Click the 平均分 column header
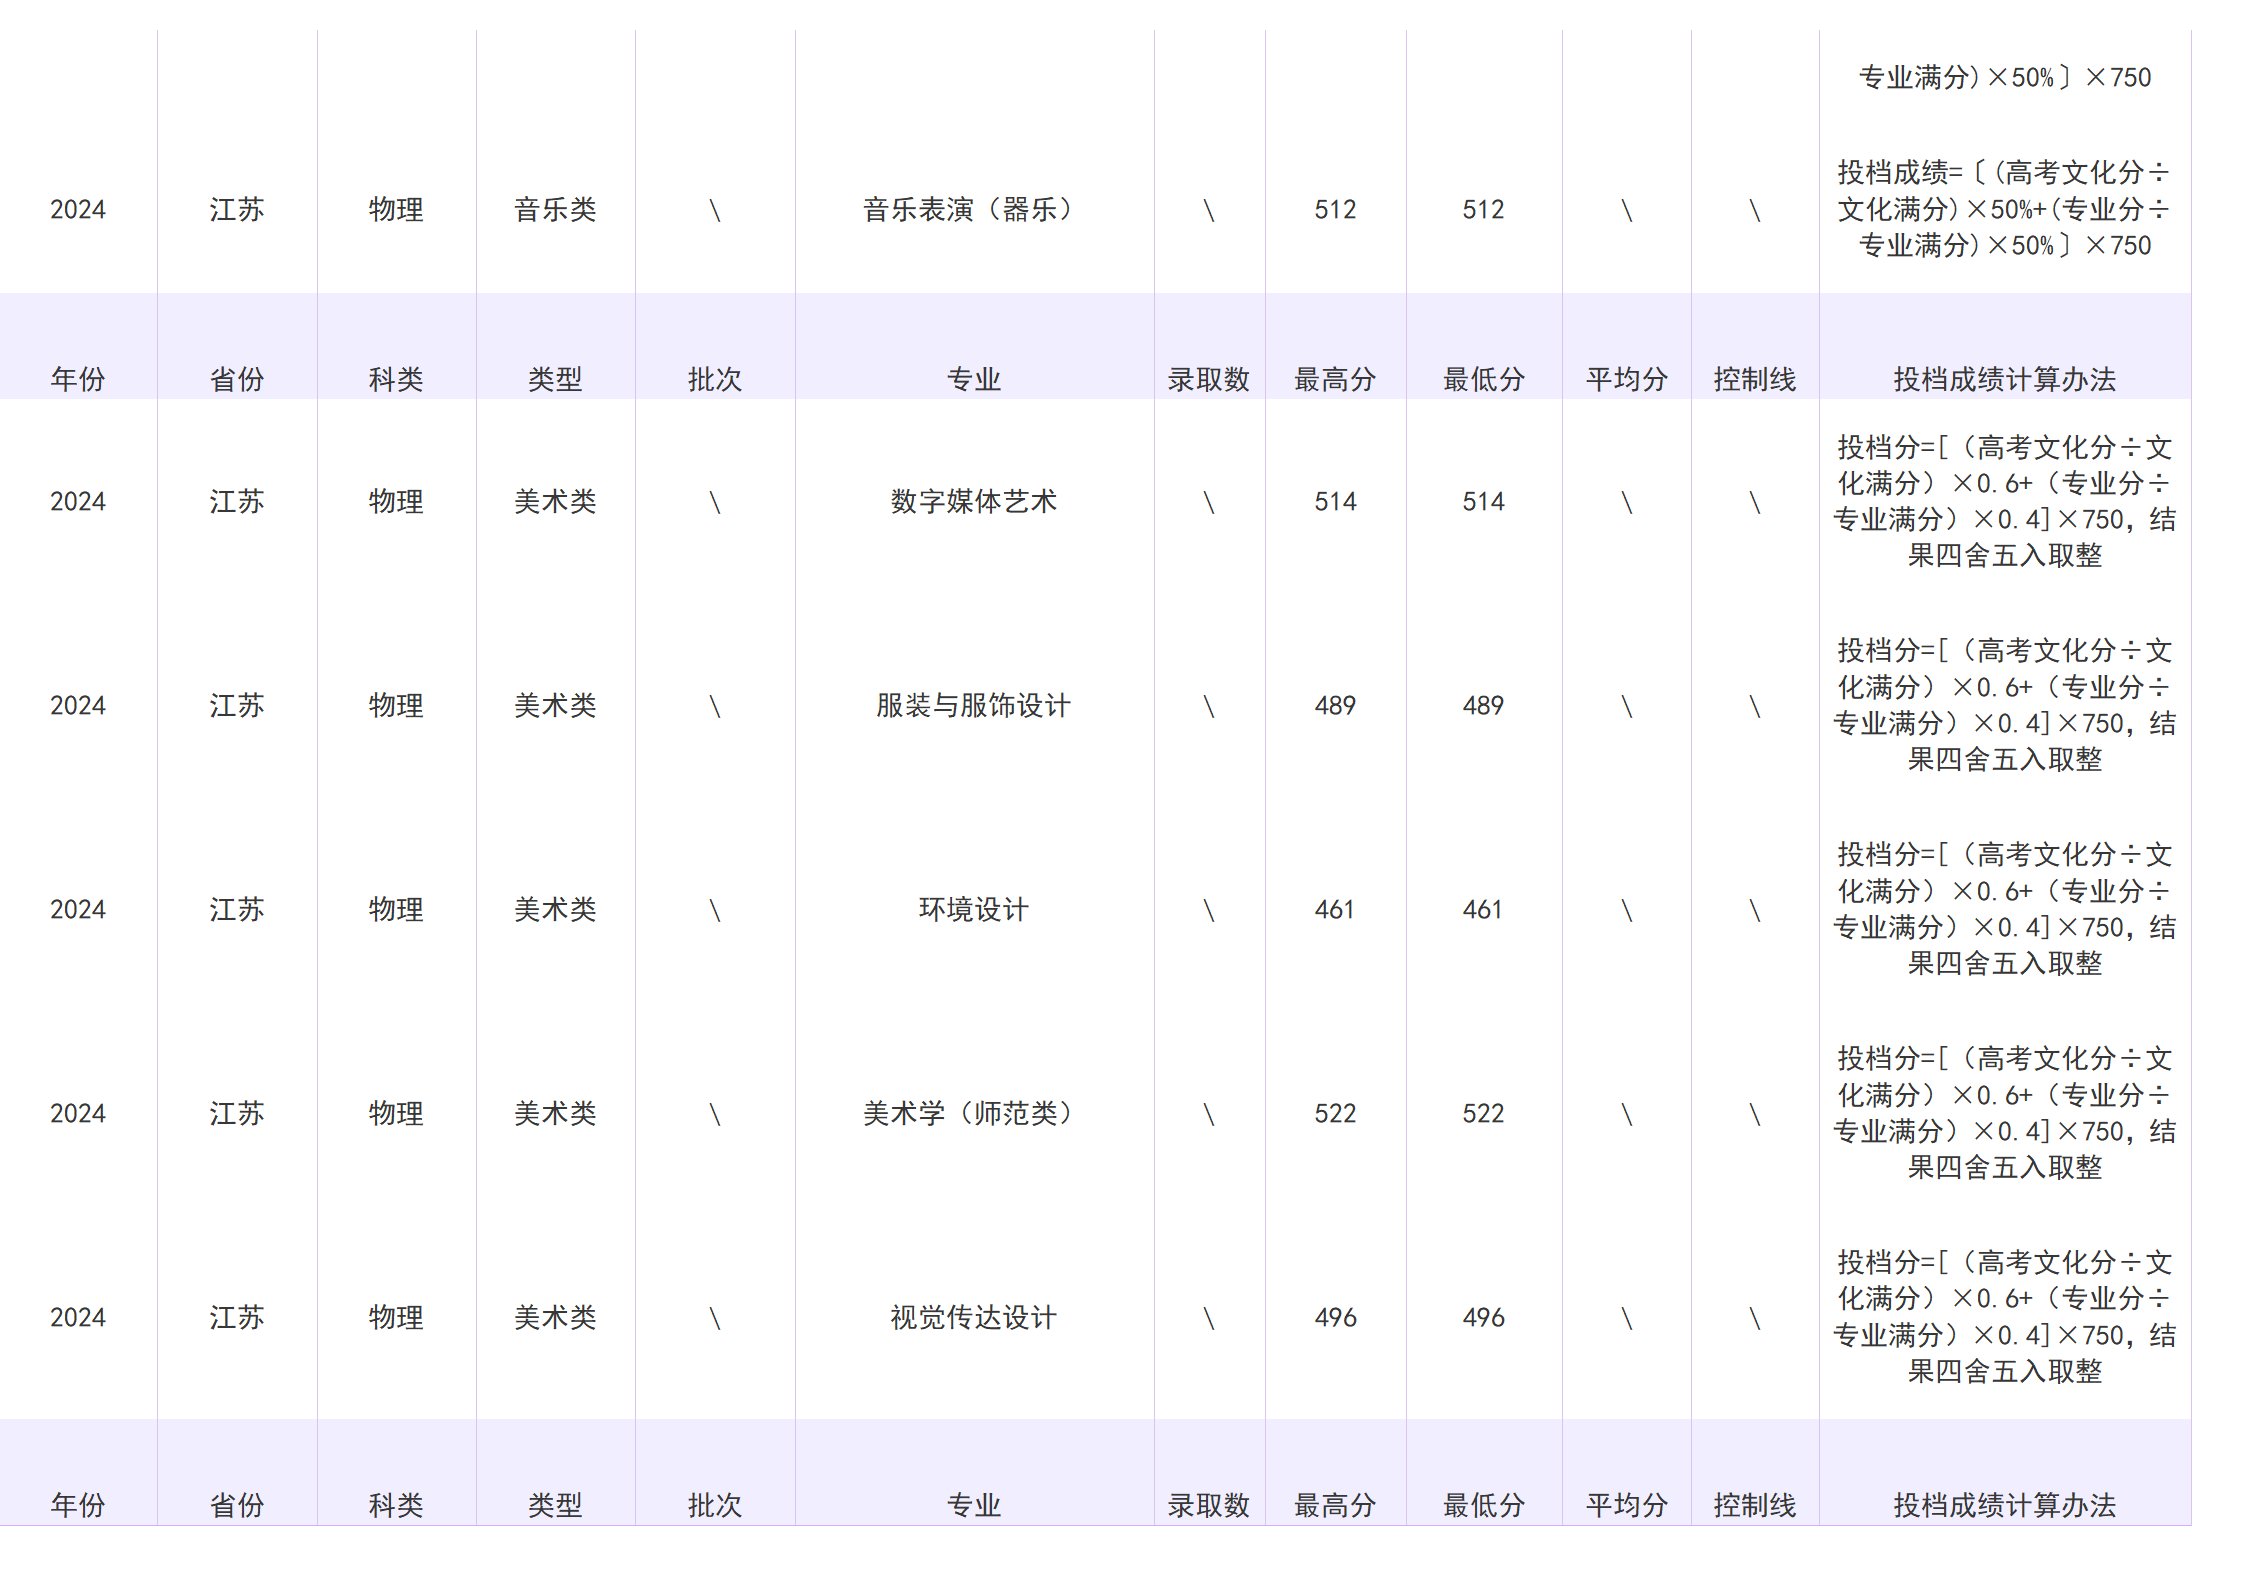2245x1587 pixels. click(1627, 379)
